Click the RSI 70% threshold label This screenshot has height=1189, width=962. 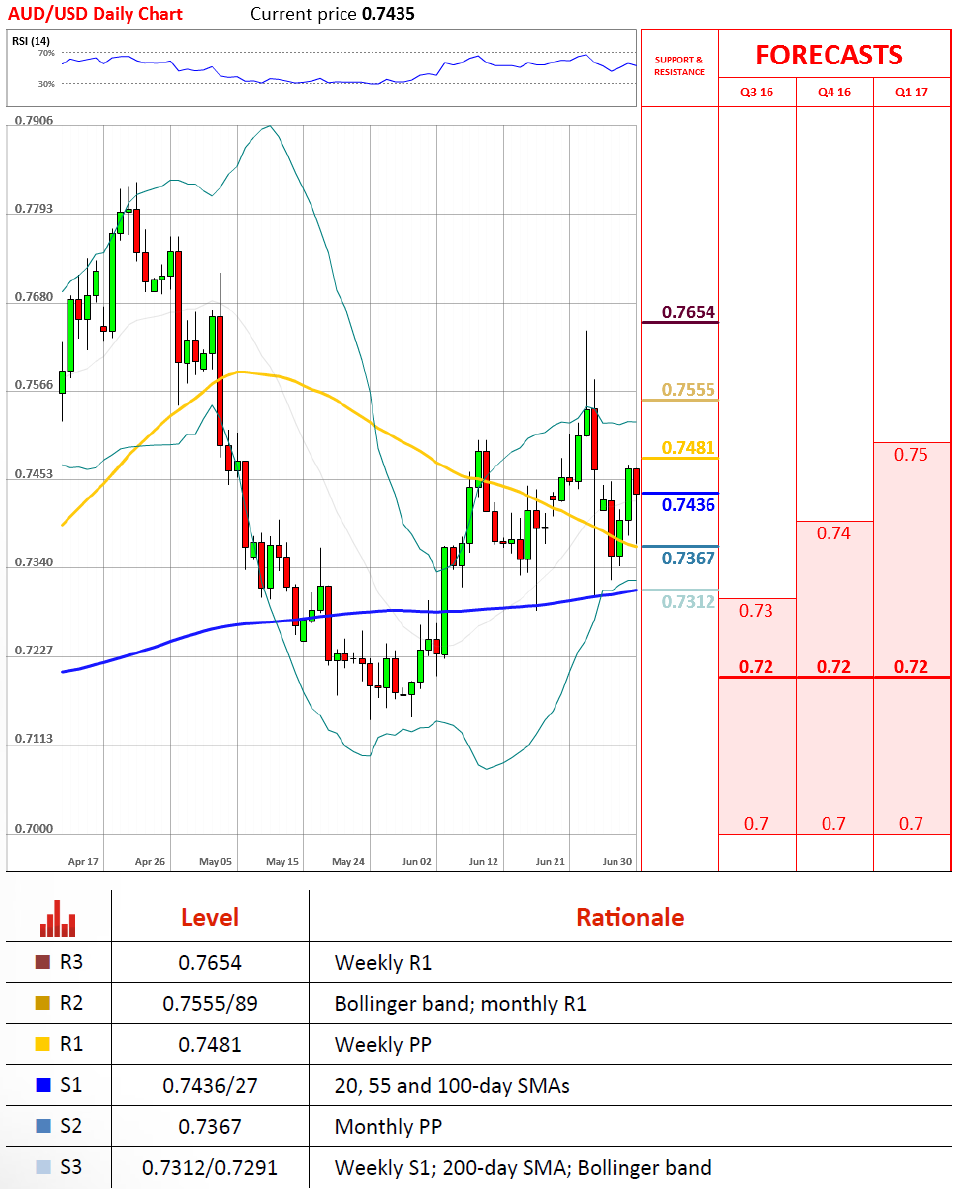pyautogui.click(x=46, y=53)
